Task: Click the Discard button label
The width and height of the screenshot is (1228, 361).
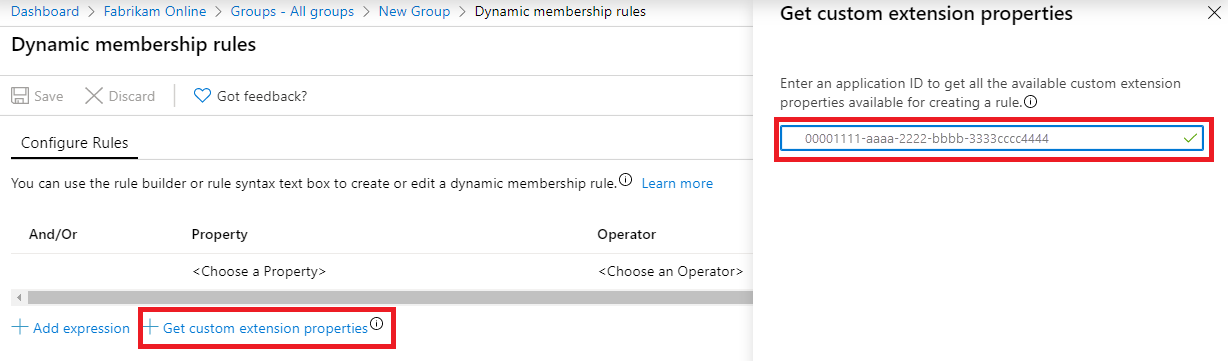Action: point(132,97)
